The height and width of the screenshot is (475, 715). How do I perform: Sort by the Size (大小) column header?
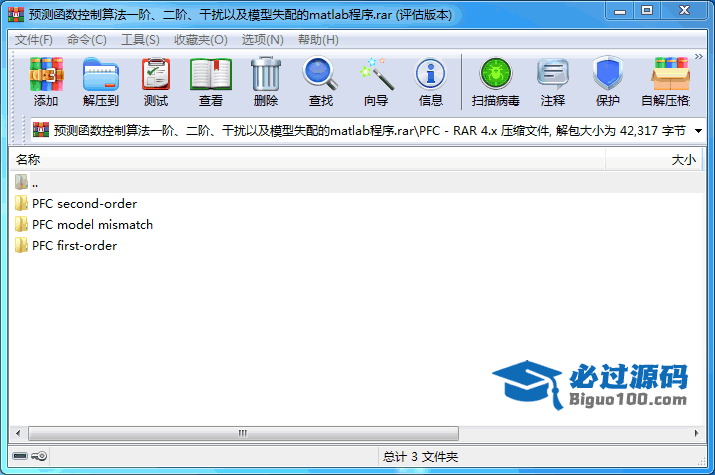click(x=654, y=160)
